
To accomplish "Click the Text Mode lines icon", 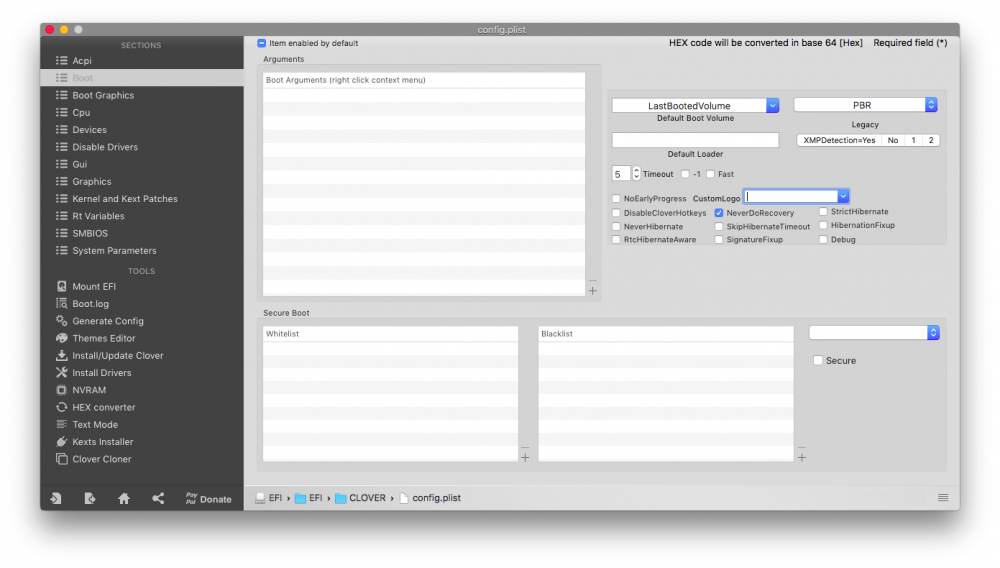I will [61, 424].
